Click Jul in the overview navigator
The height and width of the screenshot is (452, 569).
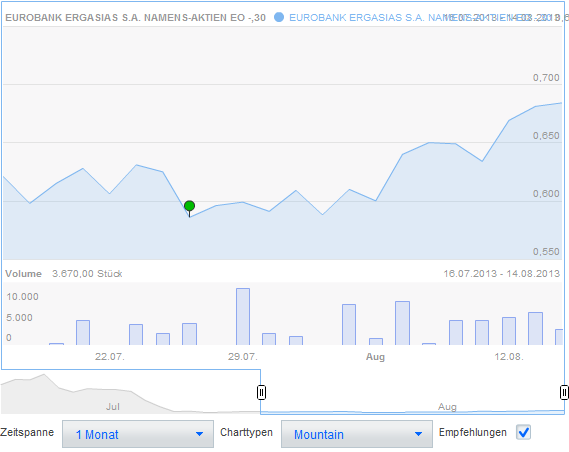coord(112,407)
